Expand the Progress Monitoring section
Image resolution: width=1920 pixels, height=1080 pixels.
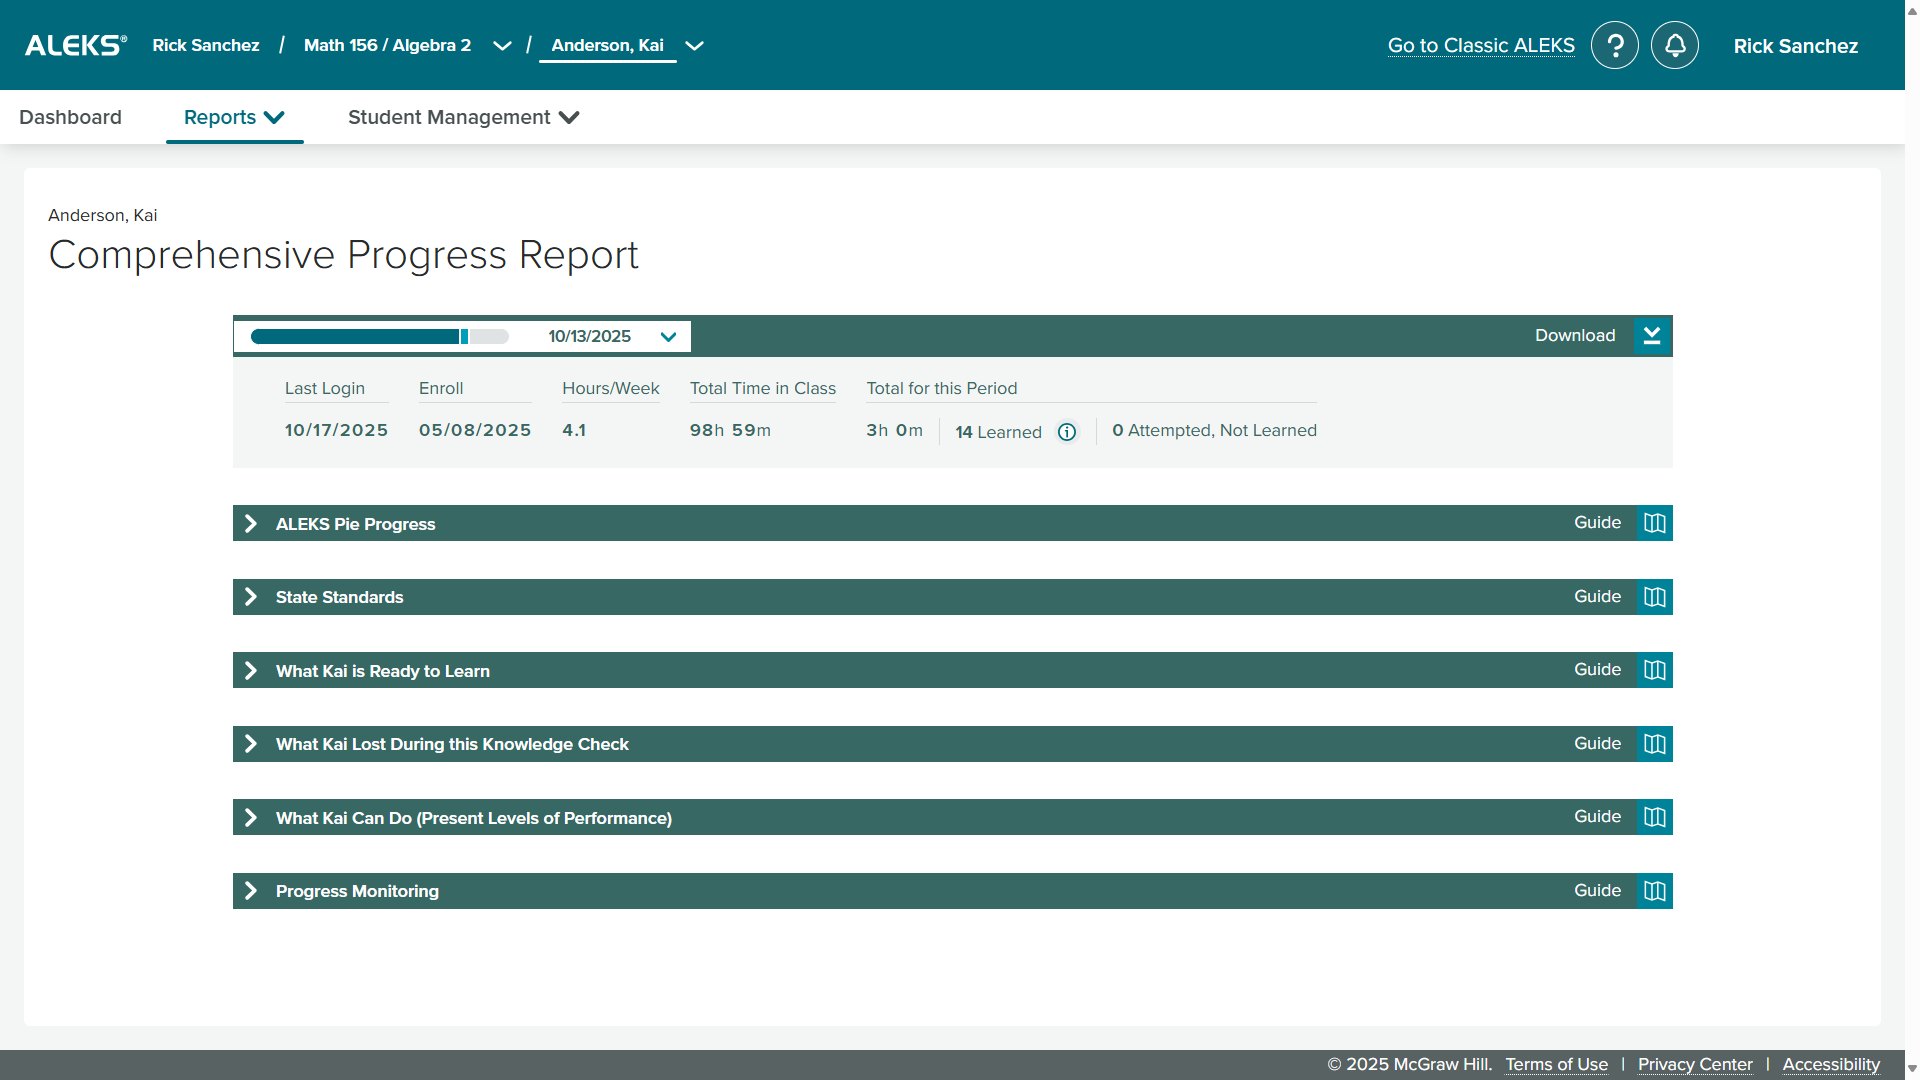coord(251,891)
